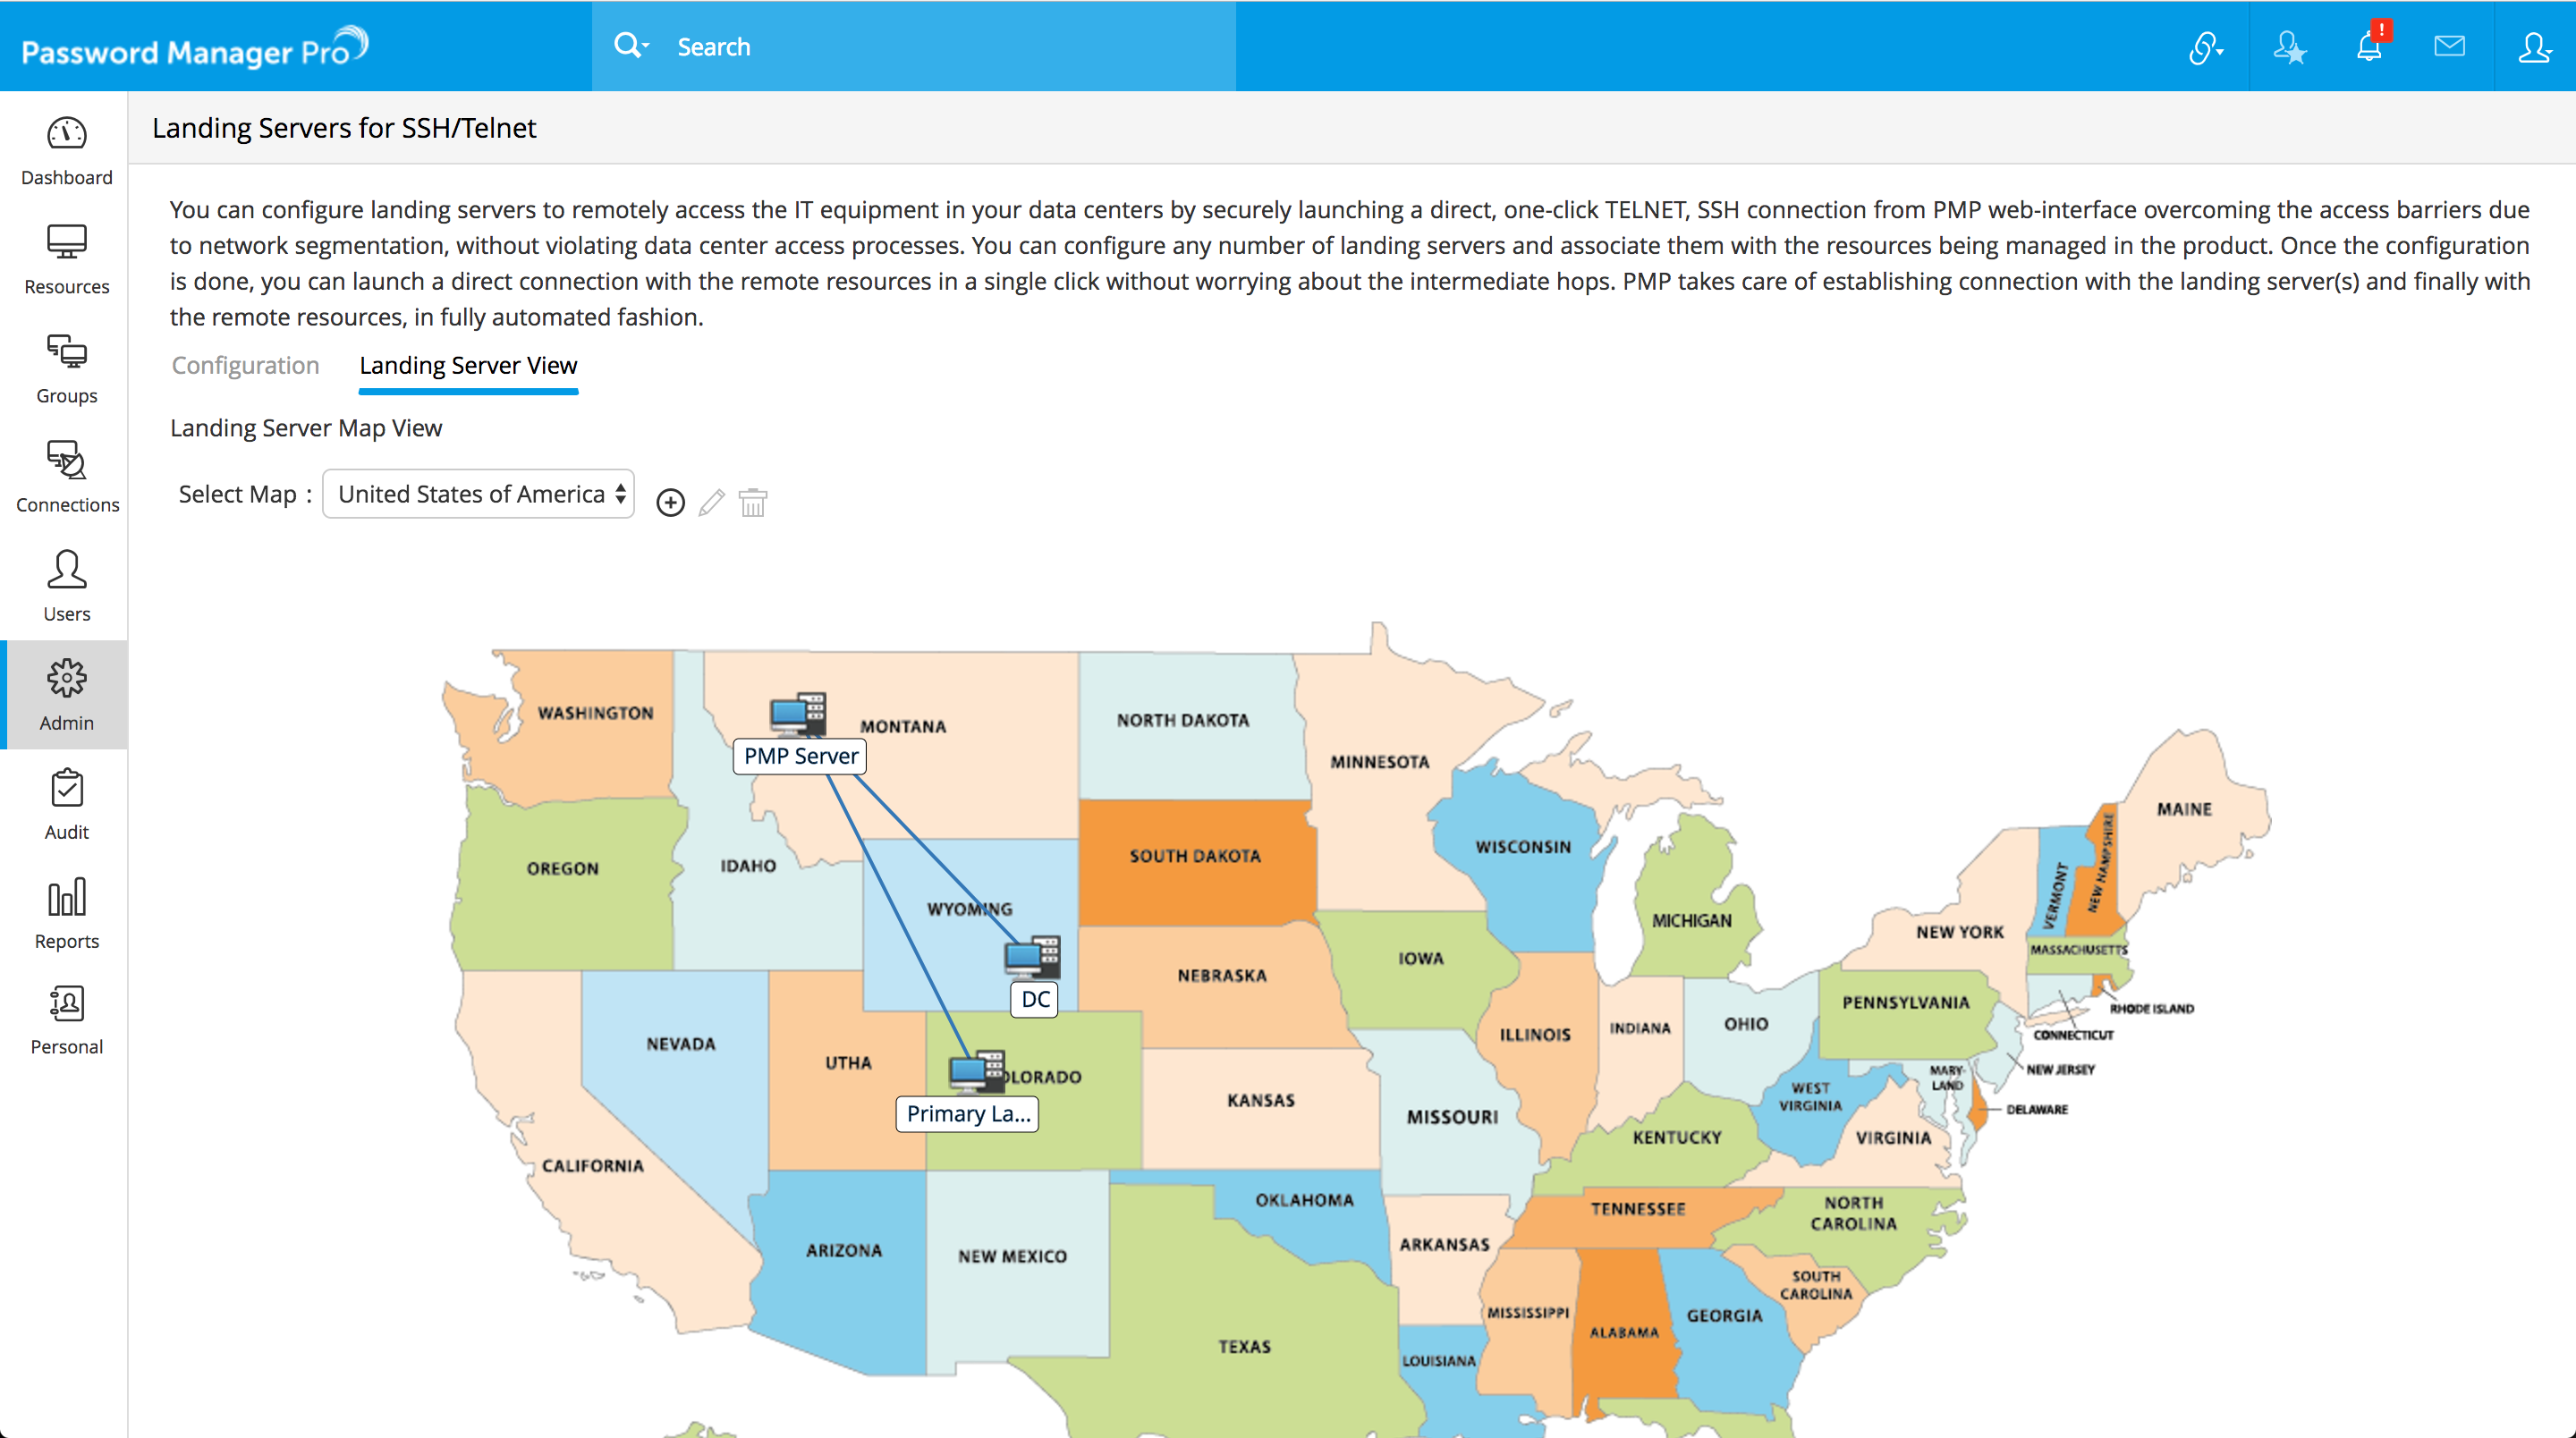Go to Reports in the sidebar
Viewport: 2576px width, 1438px height.
(66, 914)
